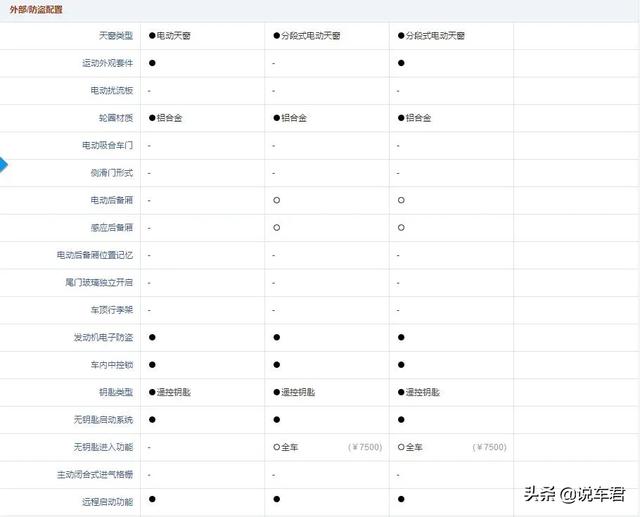
Task: Click the 钥匙类型 row label
Action: tap(116, 392)
